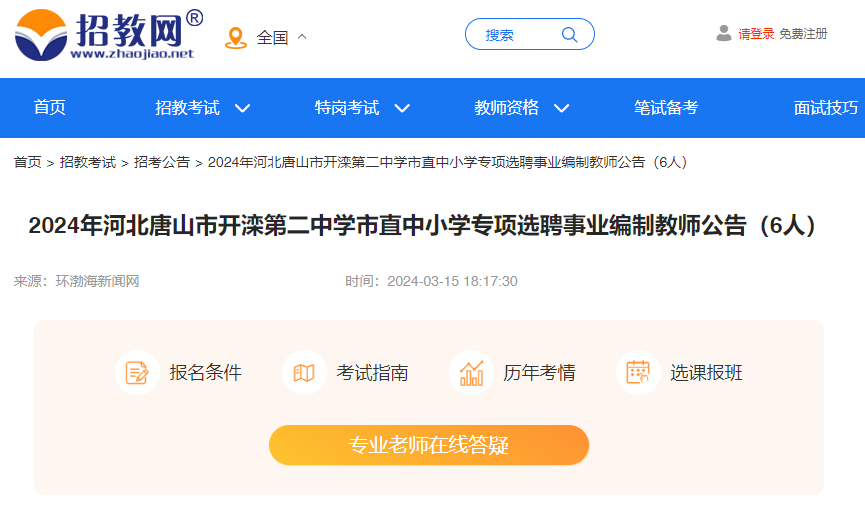Click the 招考公告 breadcrumb link
This screenshot has width=865, height=510.
162,162
